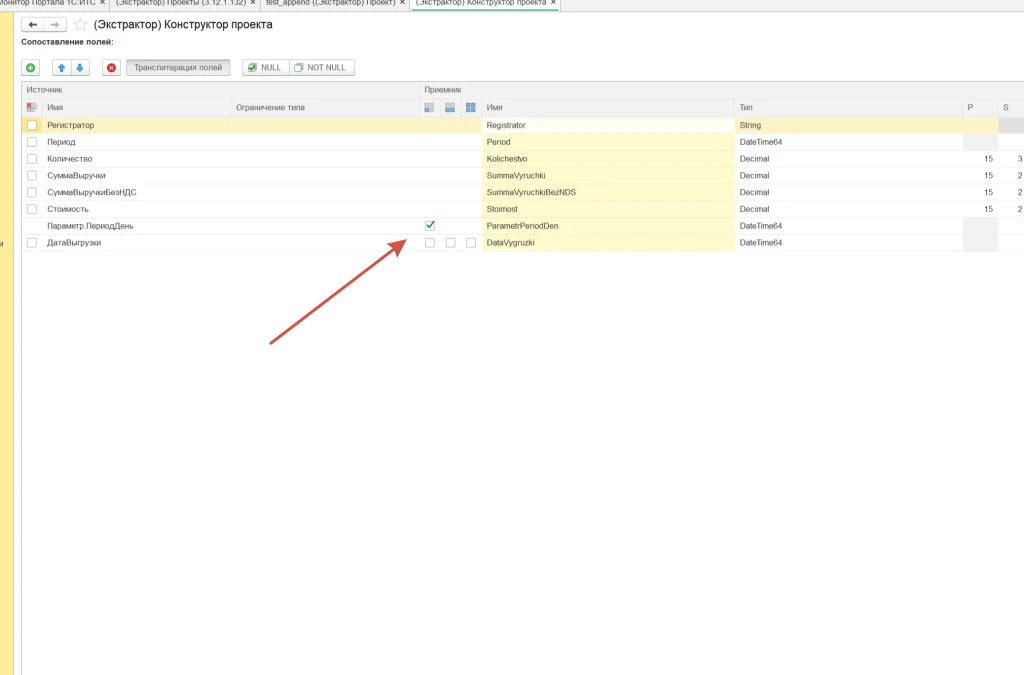Screen dimensions: 1024x675
Task: Uncheck the ParametrPeriodDen receiver checkbox
Action: pyautogui.click(x=430, y=226)
